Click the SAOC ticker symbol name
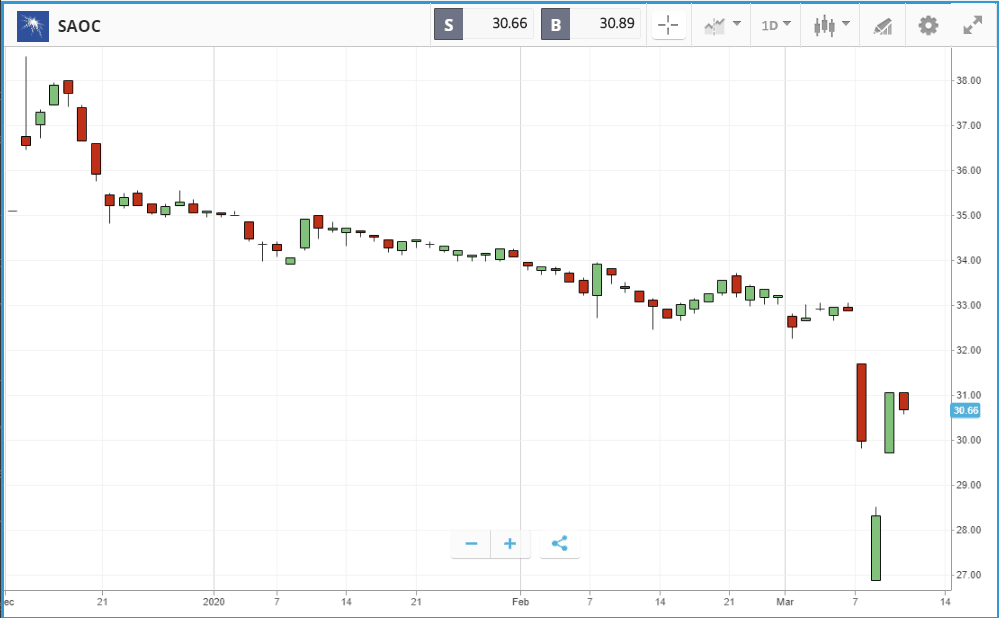This screenshot has height=618, width=999. (79, 26)
